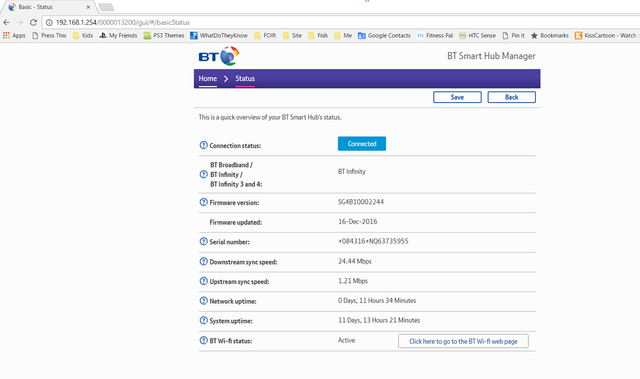Click the address bar URL
Image resolution: width=640 pixels, height=379 pixels.
[122, 22]
